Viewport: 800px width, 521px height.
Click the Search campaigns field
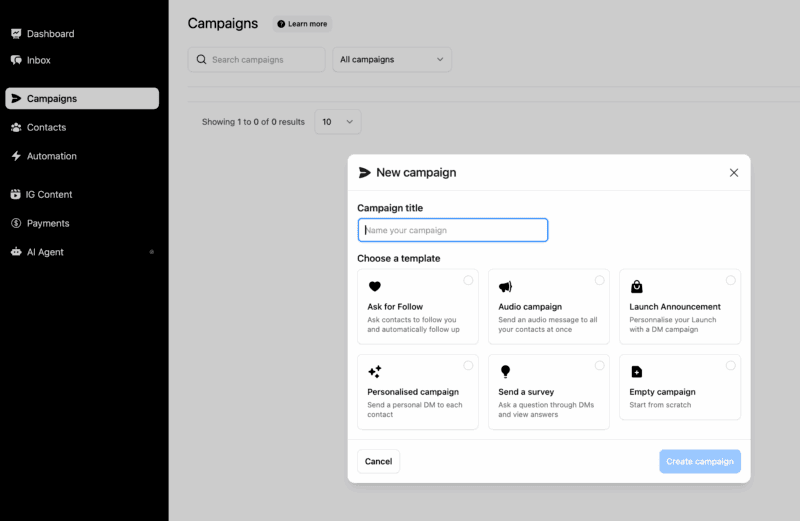[x=256, y=59]
